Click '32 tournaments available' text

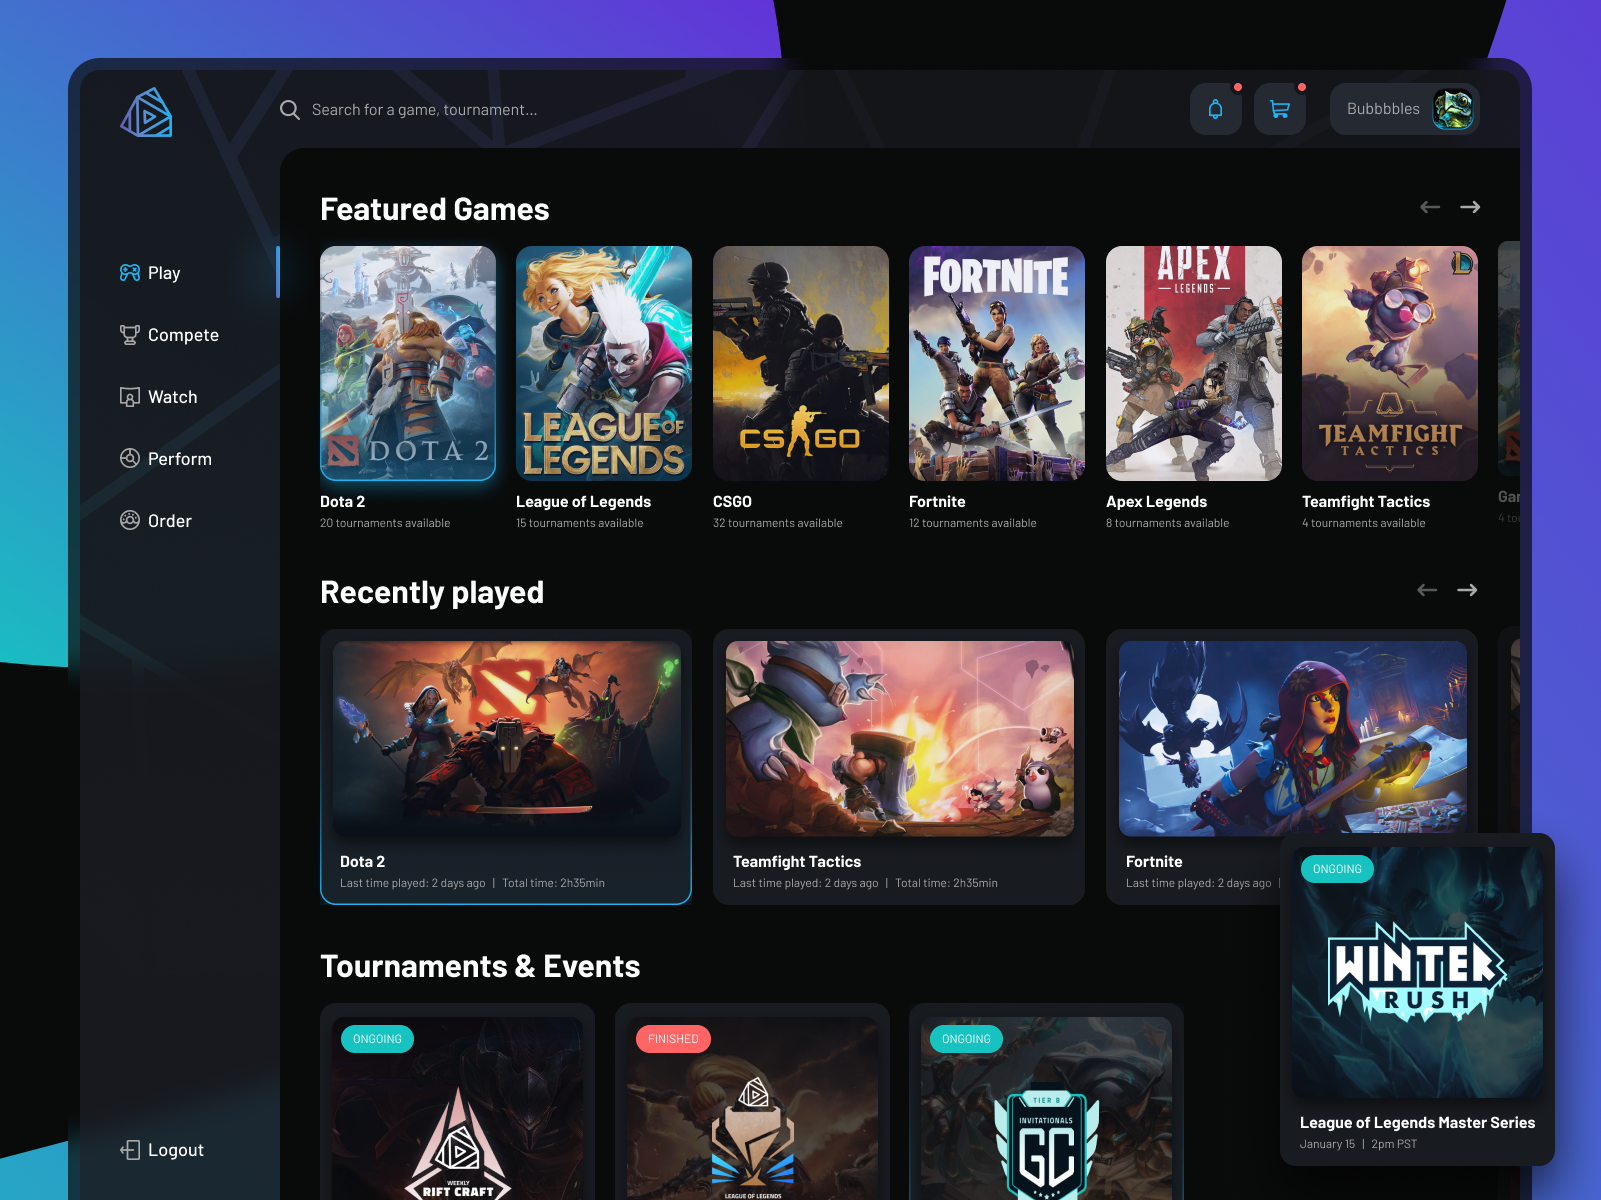(x=778, y=523)
